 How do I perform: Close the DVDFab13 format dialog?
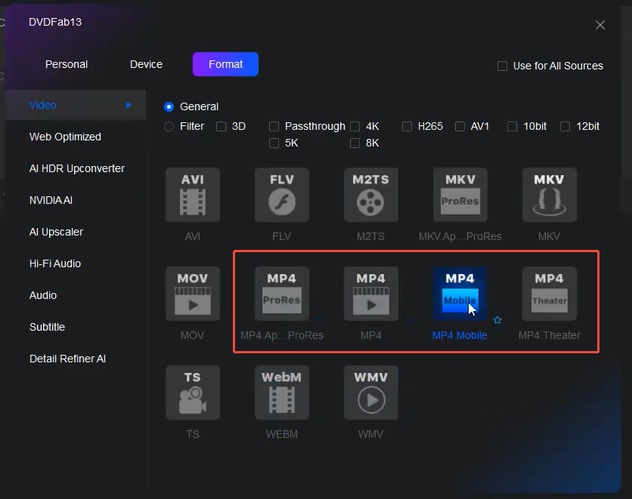pos(600,25)
